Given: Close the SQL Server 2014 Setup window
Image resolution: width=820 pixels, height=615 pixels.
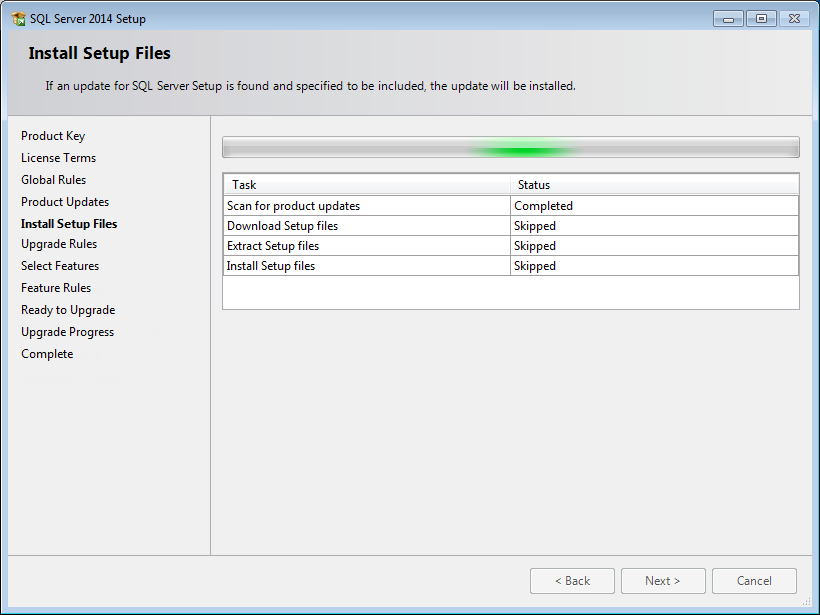Looking at the screenshot, I should point(794,19).
